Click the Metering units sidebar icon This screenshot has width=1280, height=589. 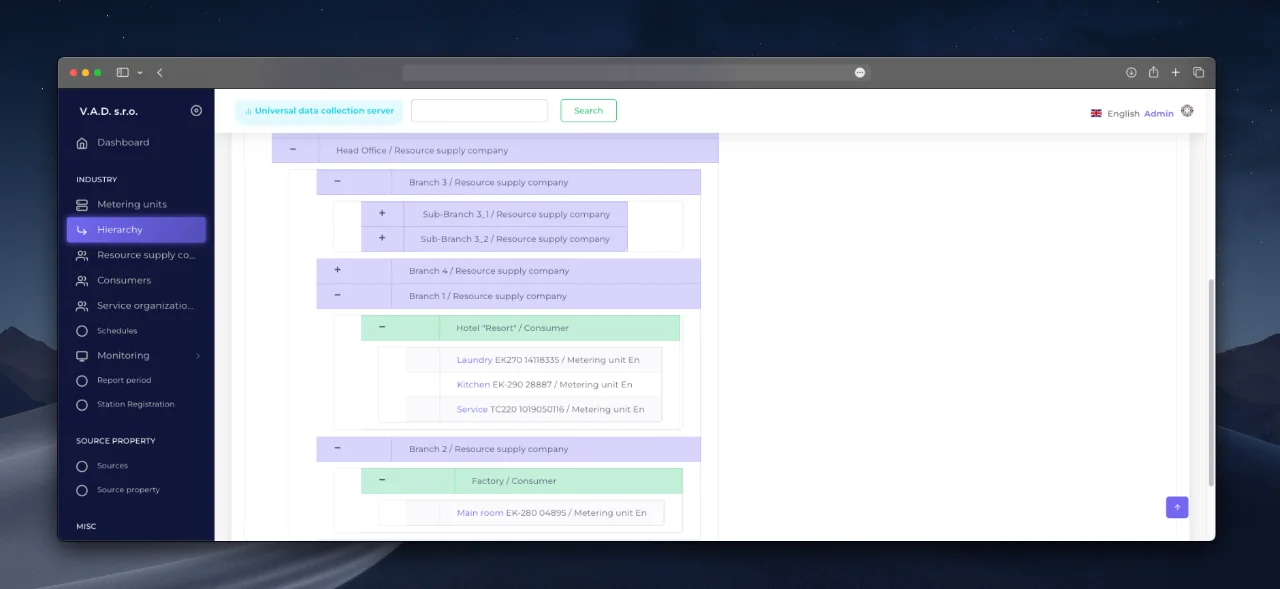tap(82, 205)
